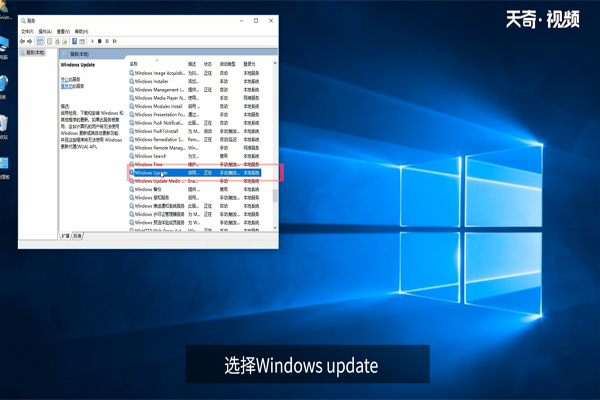Close the Services window
The image size is (600, 400).
271,21
